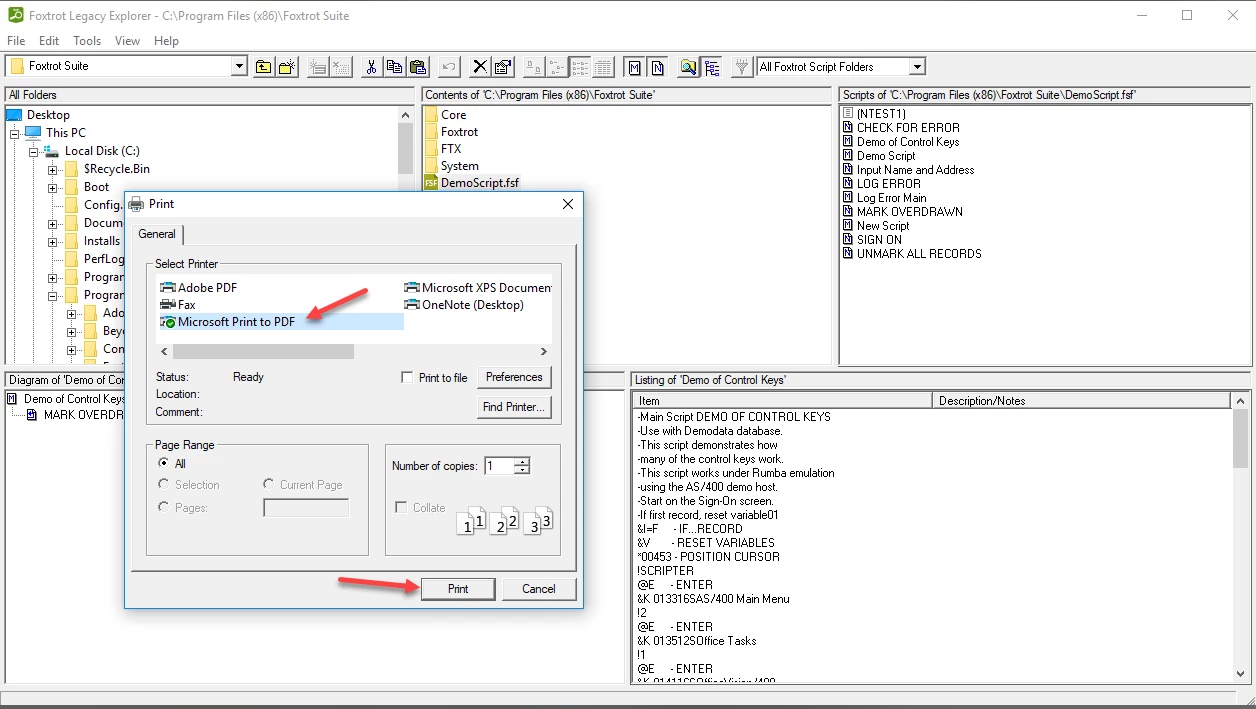Select the Details view toolbar icon

tap(603, 67)
